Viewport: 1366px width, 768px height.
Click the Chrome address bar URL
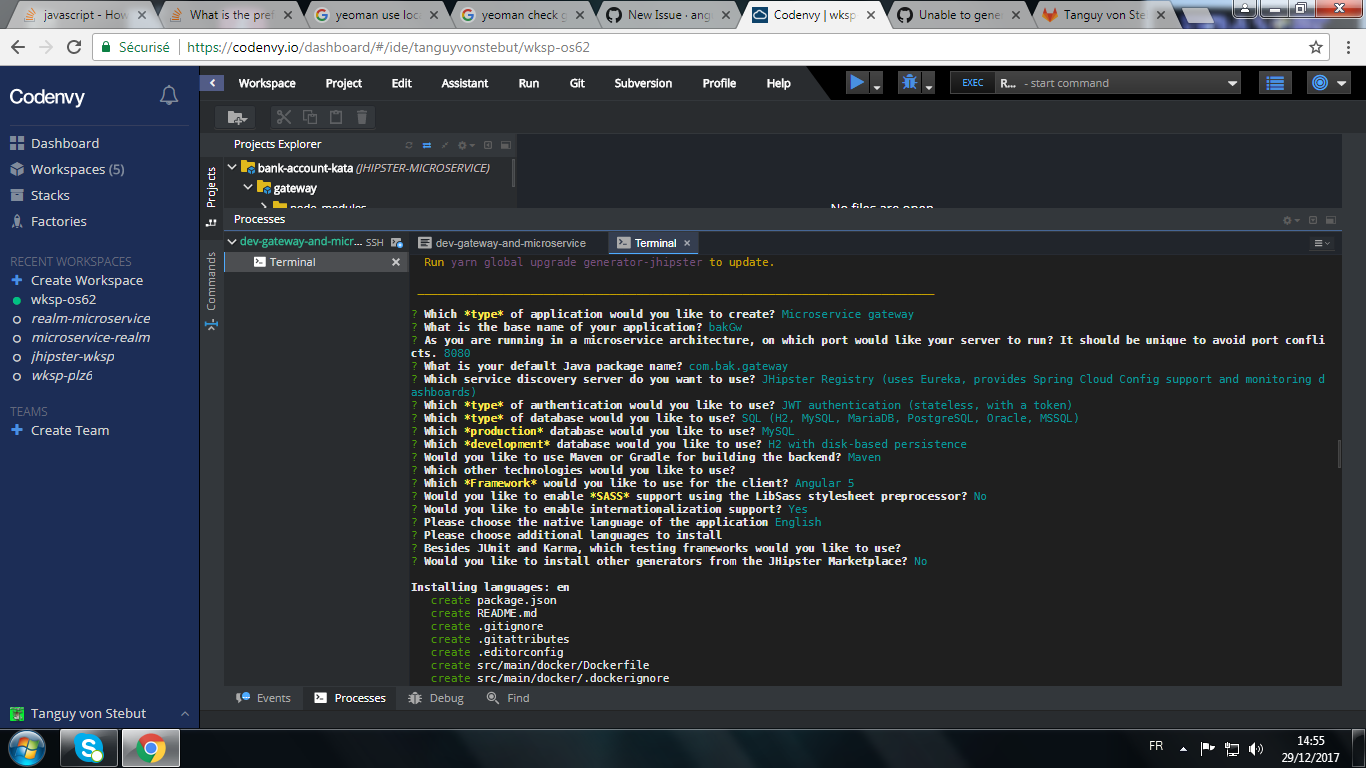[389, 47]
